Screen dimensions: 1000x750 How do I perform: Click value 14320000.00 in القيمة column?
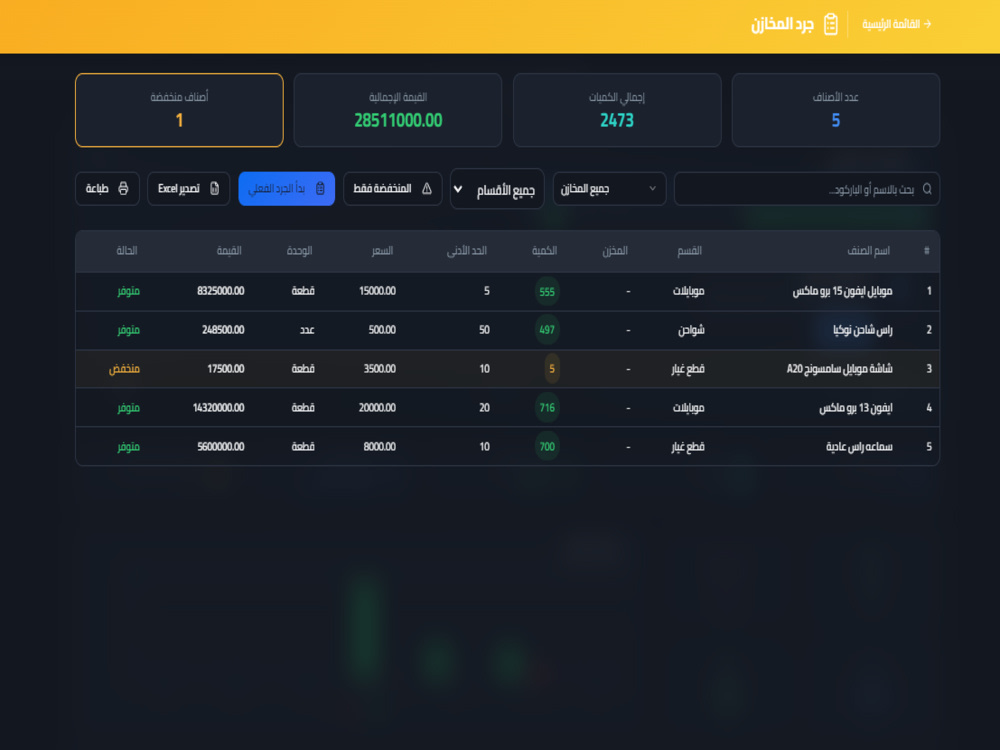pyautogui.click(x=218, y=408)
